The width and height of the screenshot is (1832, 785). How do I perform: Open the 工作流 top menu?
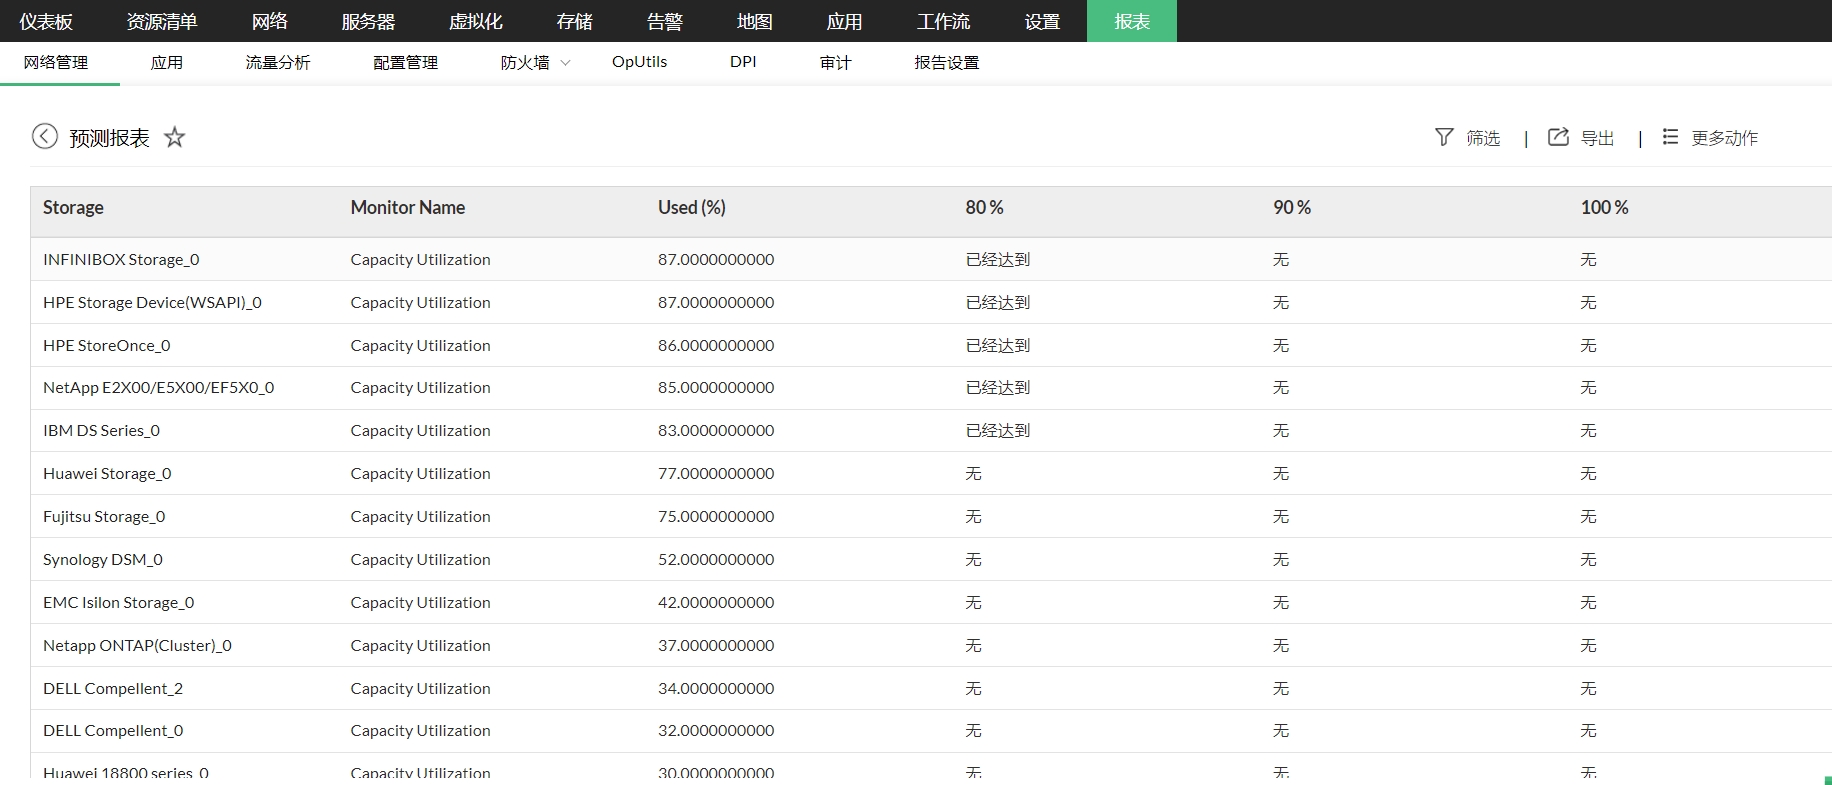pos(944,21)
